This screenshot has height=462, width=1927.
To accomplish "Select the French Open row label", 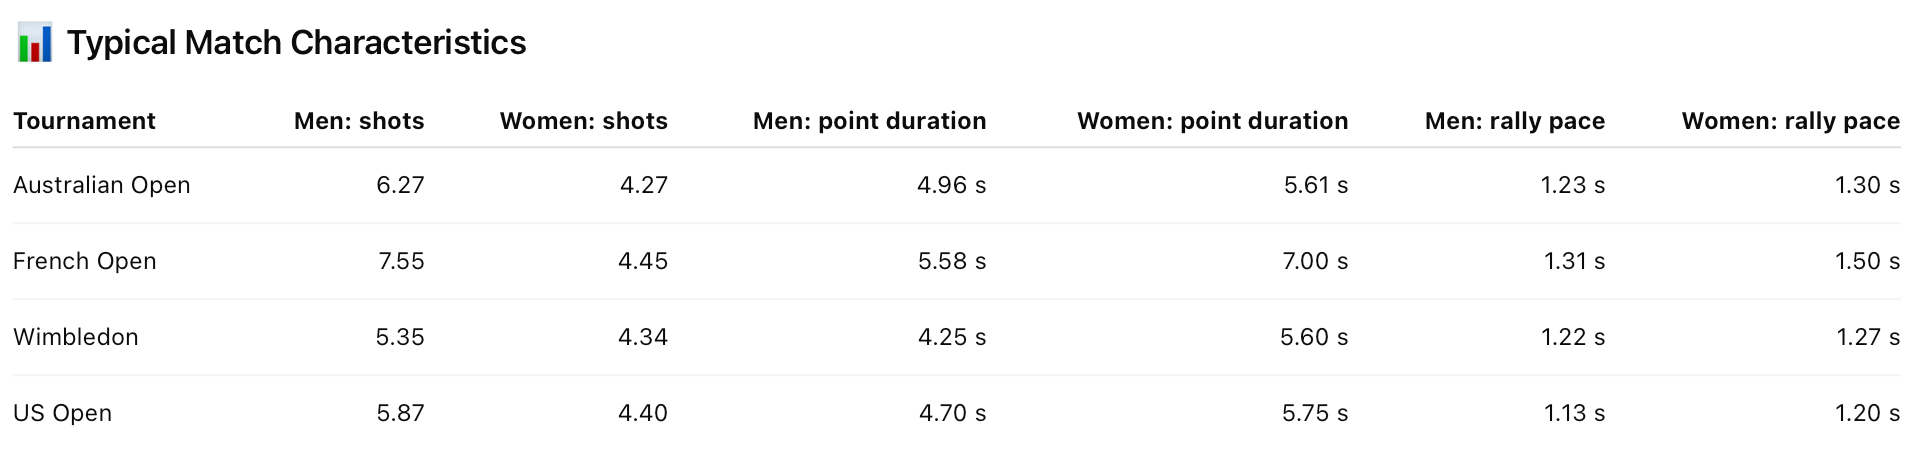I will [85, 261].
